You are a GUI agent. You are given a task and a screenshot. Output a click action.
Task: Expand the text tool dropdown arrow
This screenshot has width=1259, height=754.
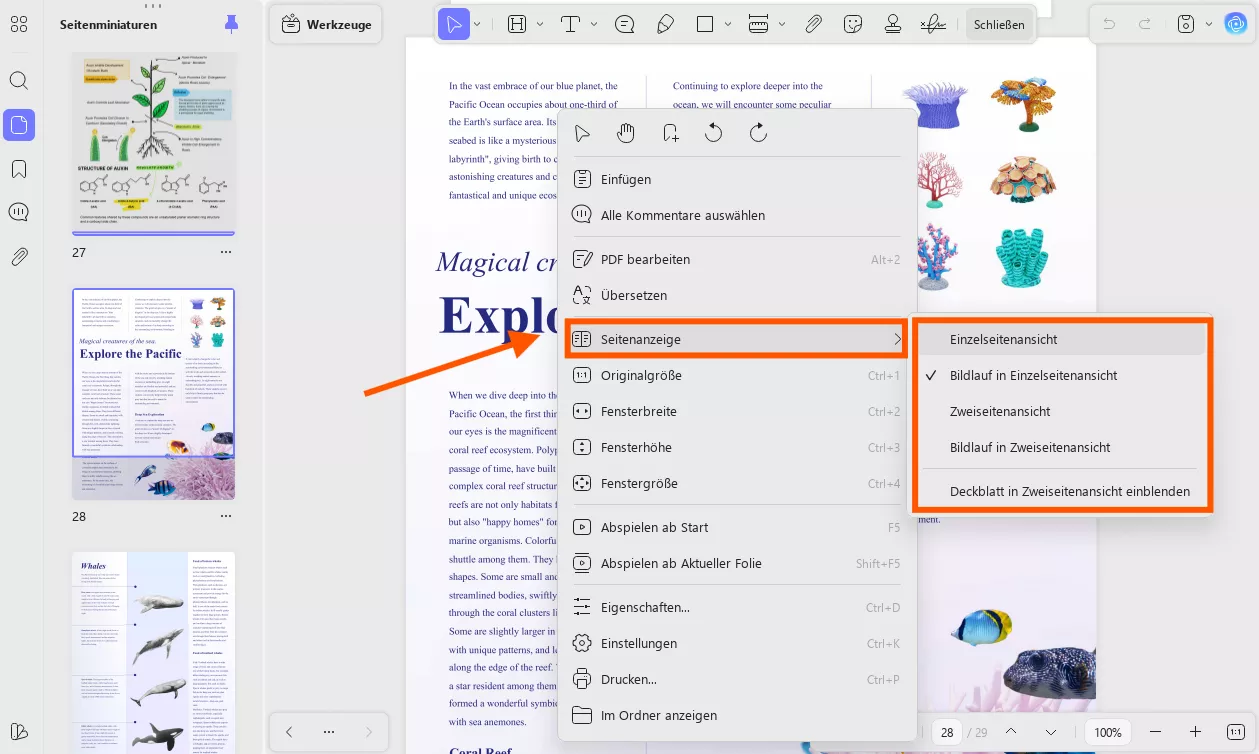point(594,24)
